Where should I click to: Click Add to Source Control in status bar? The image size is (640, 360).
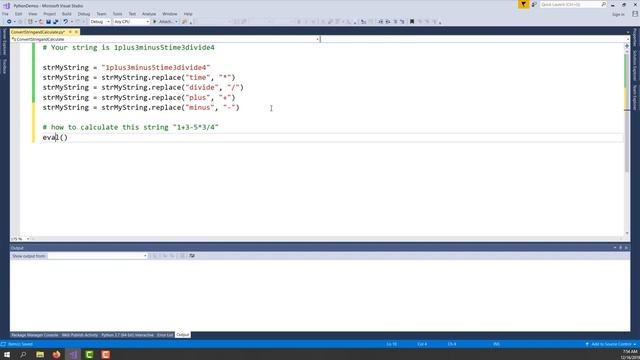[x=611, y=344]
